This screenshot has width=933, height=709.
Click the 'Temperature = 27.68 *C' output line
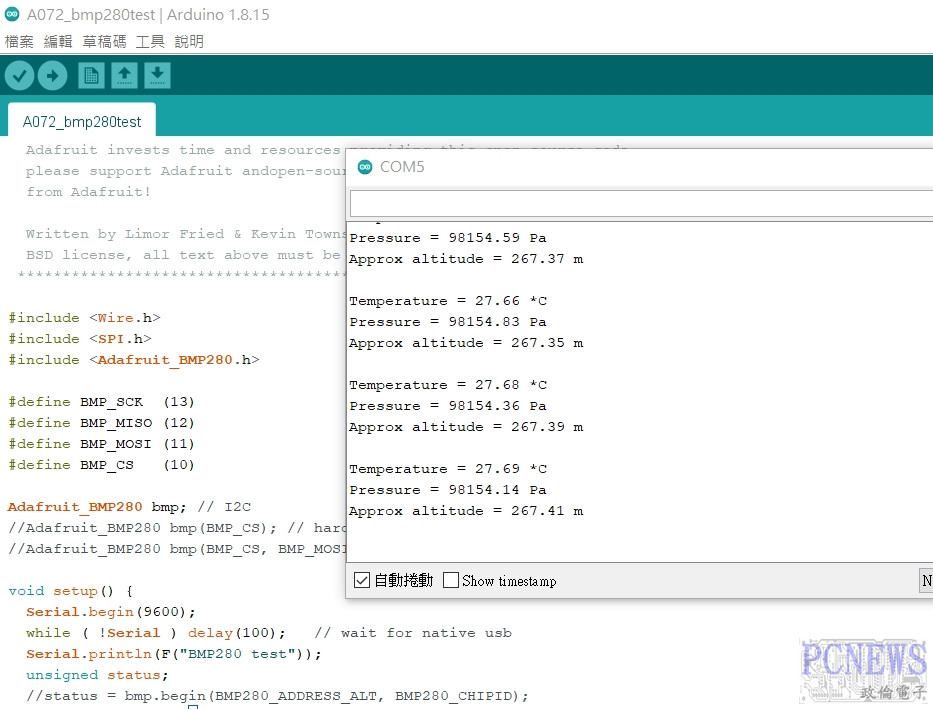click(x=448, y=385)
